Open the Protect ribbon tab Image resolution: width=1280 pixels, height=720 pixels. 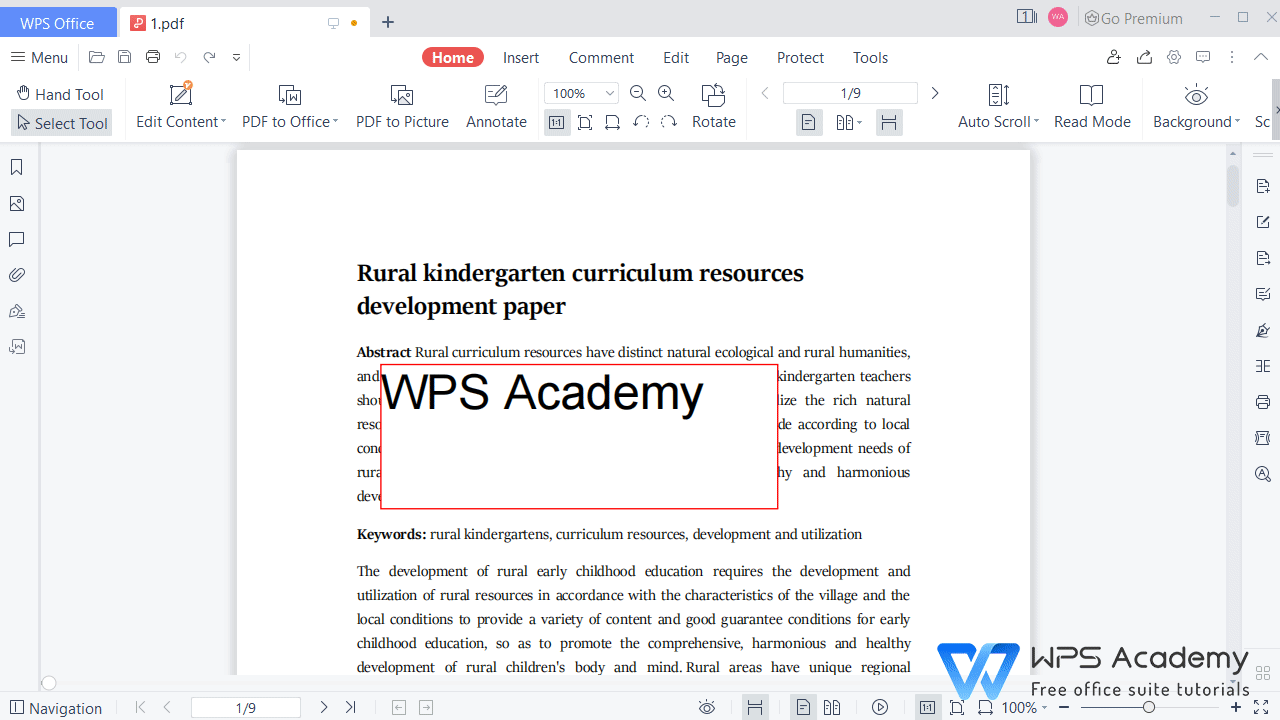click(x=800, y=57)
